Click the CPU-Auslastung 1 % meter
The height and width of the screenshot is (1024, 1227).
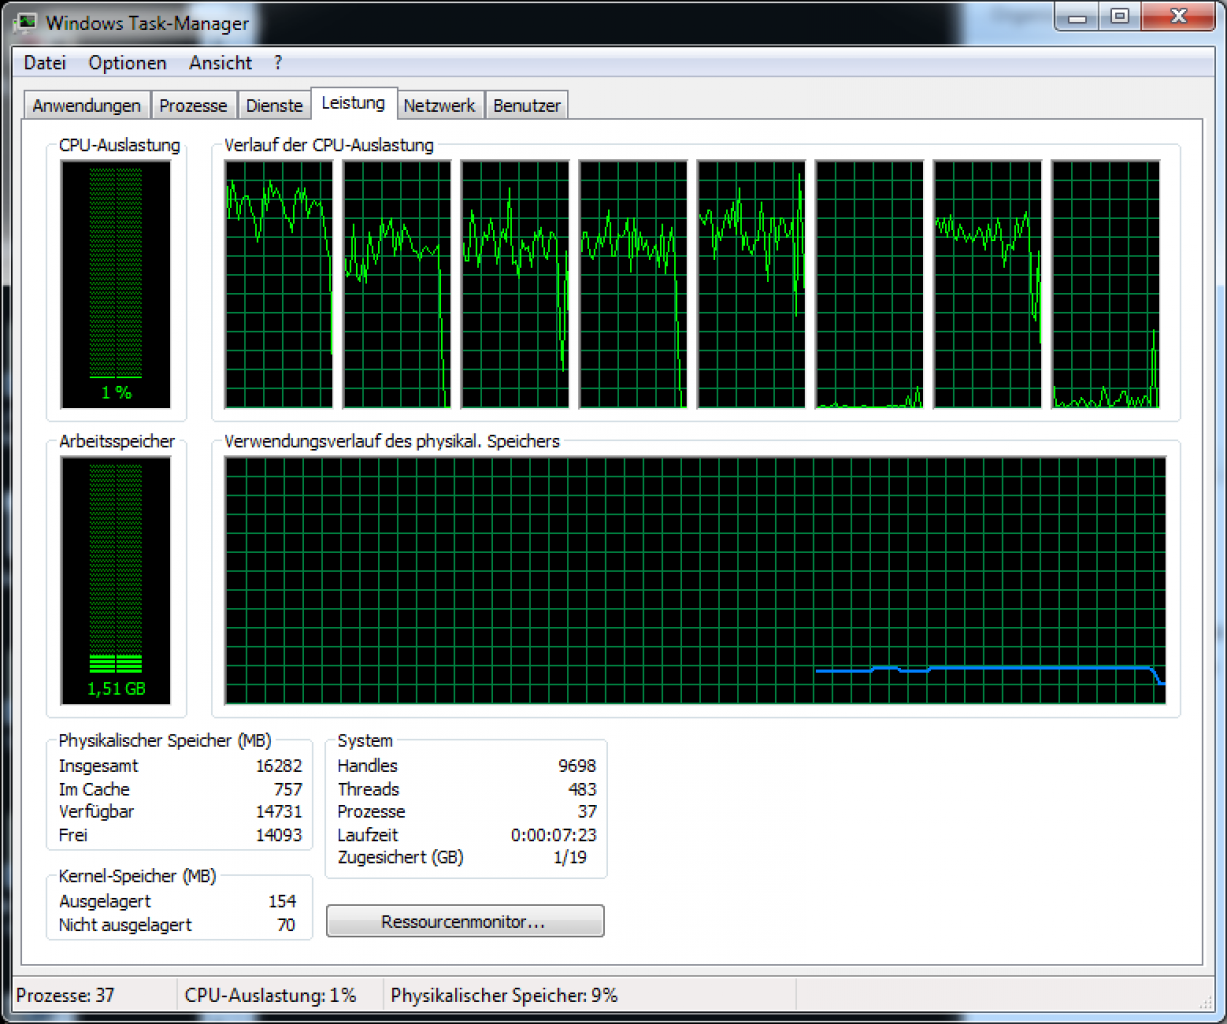point(116,285)
